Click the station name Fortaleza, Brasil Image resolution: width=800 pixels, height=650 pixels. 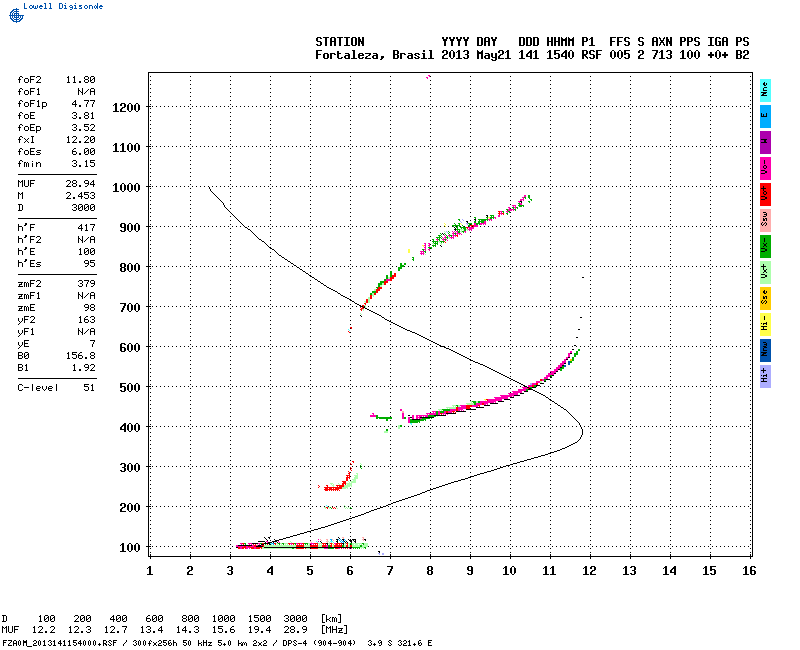(374, 55)
